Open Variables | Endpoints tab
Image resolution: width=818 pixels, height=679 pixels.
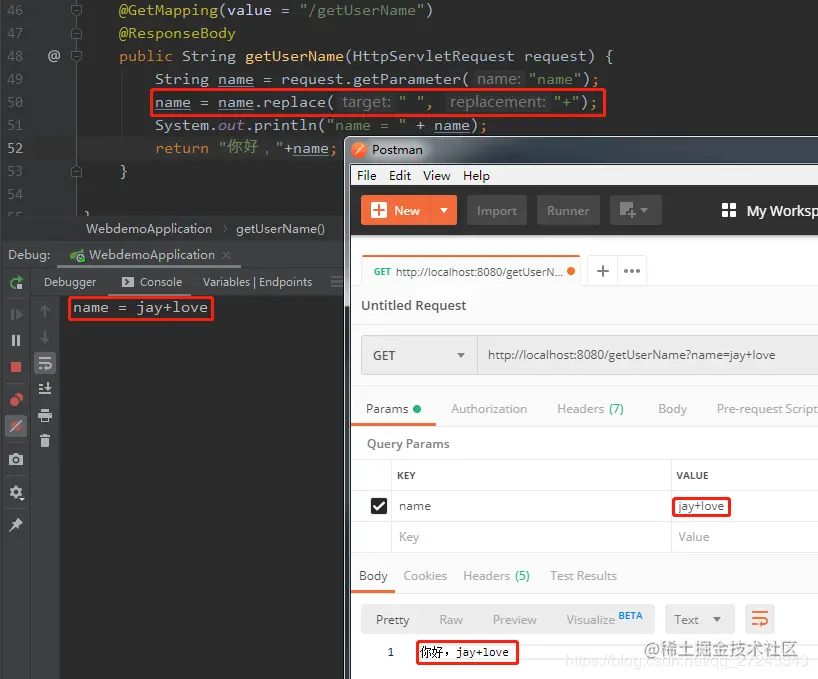(257, 282)
